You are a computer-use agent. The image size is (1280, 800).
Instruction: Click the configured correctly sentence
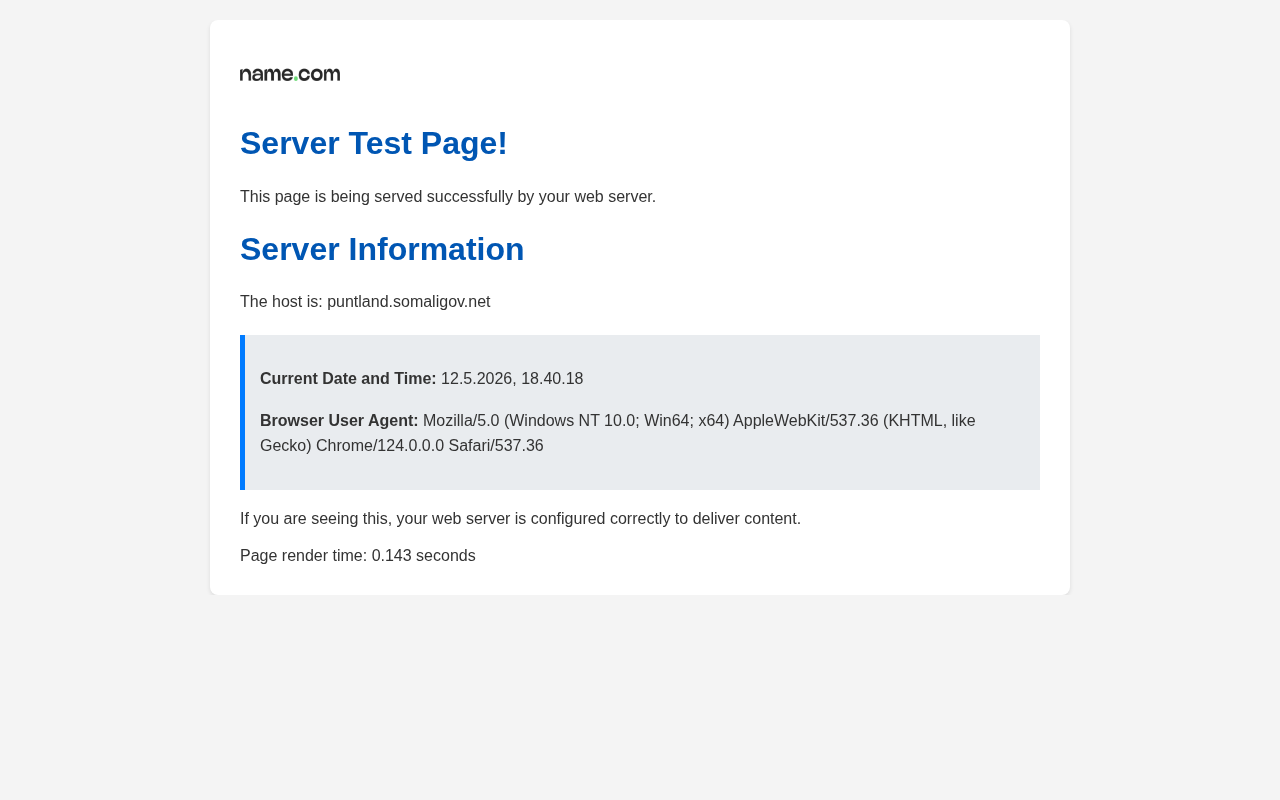tap(520, 519)
